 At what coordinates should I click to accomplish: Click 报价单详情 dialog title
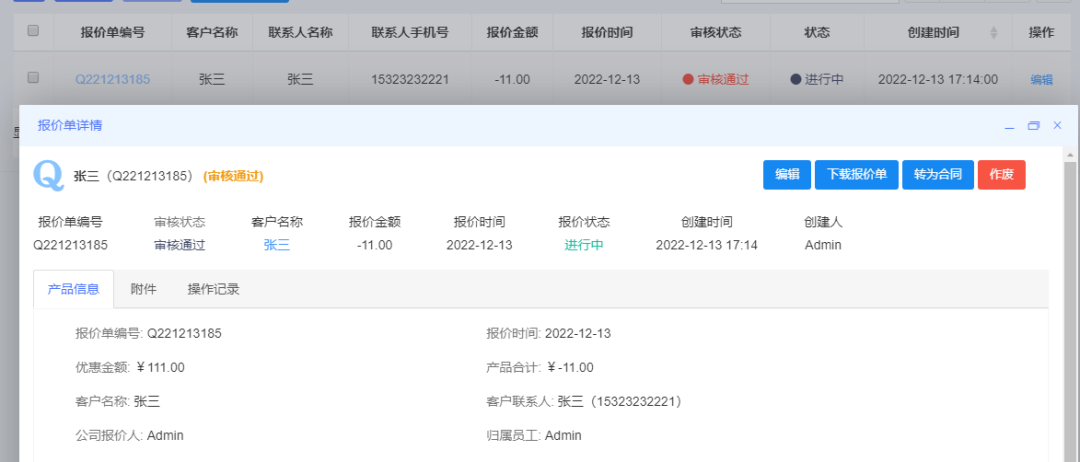pos(70,125)
